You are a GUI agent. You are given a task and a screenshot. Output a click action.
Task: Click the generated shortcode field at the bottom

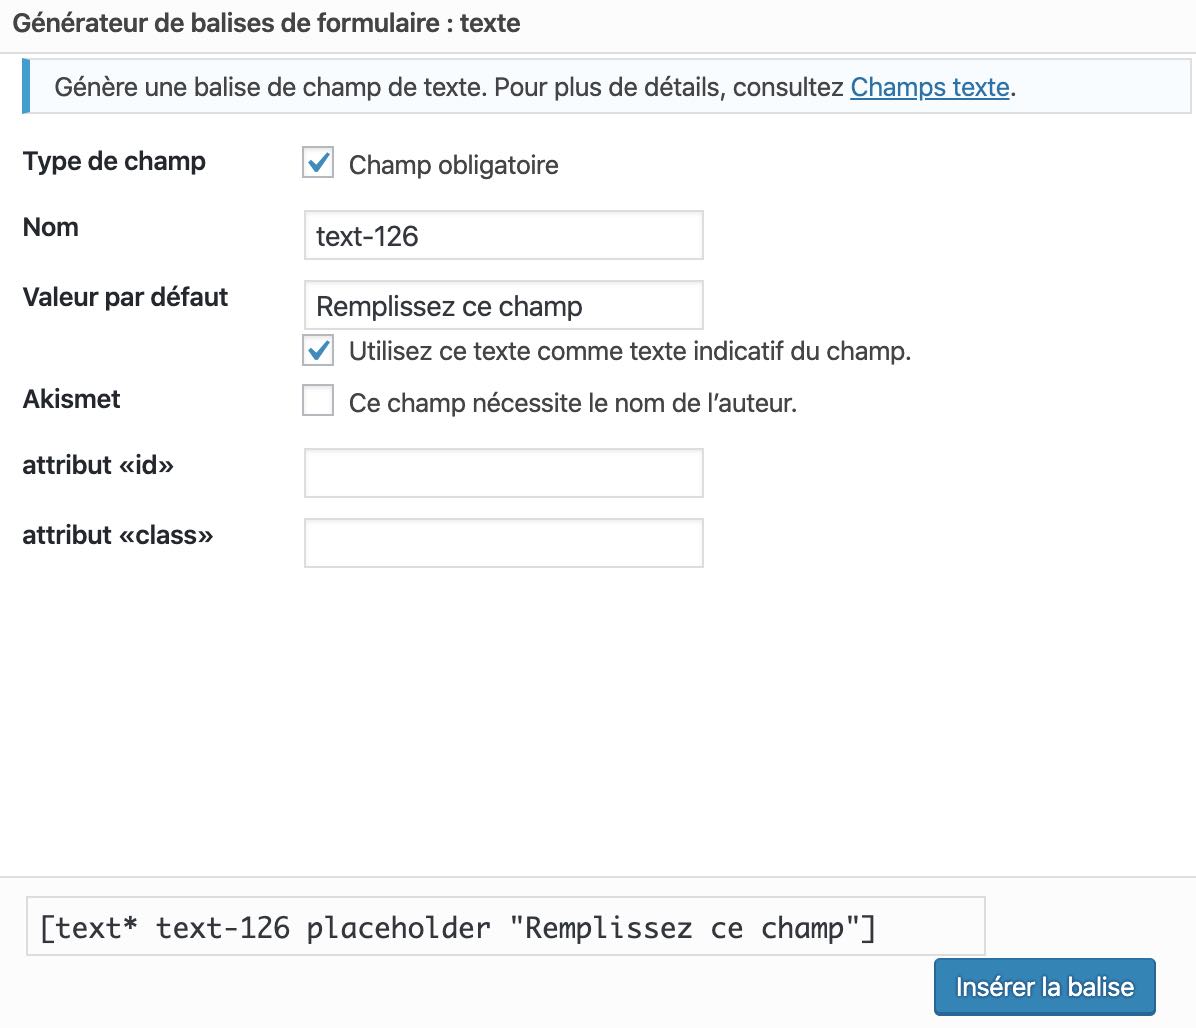(505, 927)
